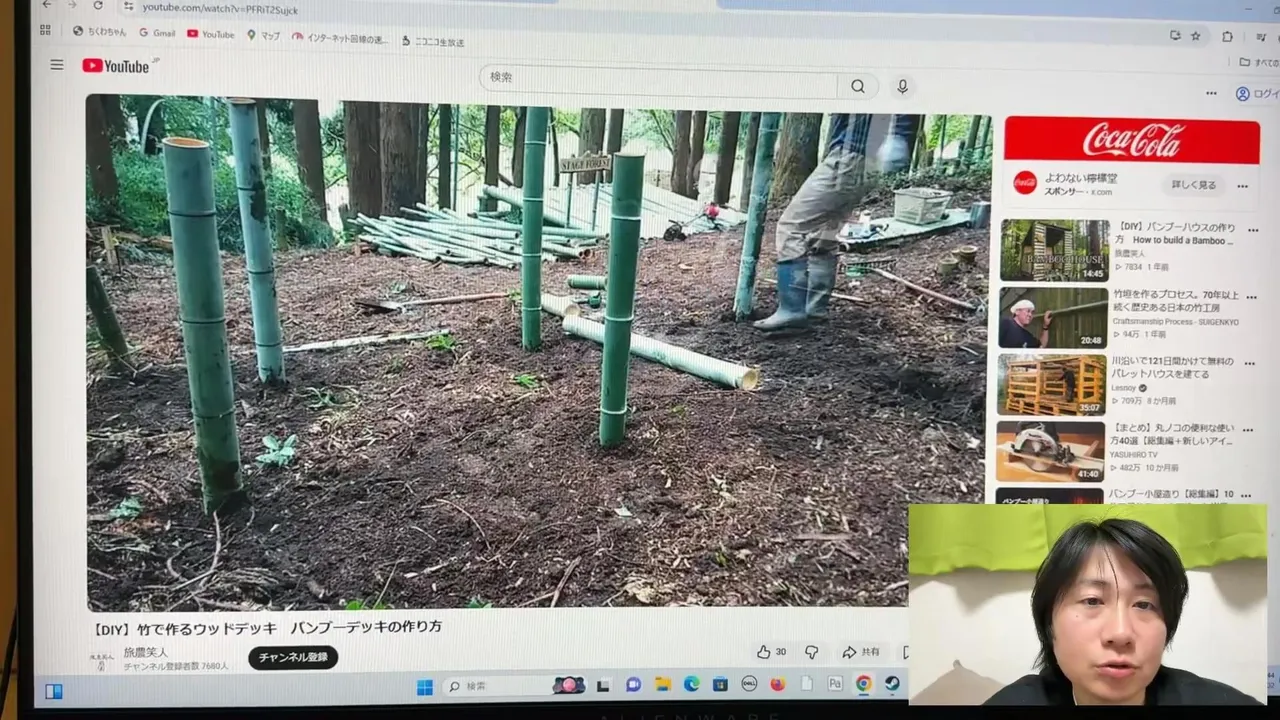Click the YASUHIRO TV channel name
Screen dimensions: 1280x720
(1136, 455)
